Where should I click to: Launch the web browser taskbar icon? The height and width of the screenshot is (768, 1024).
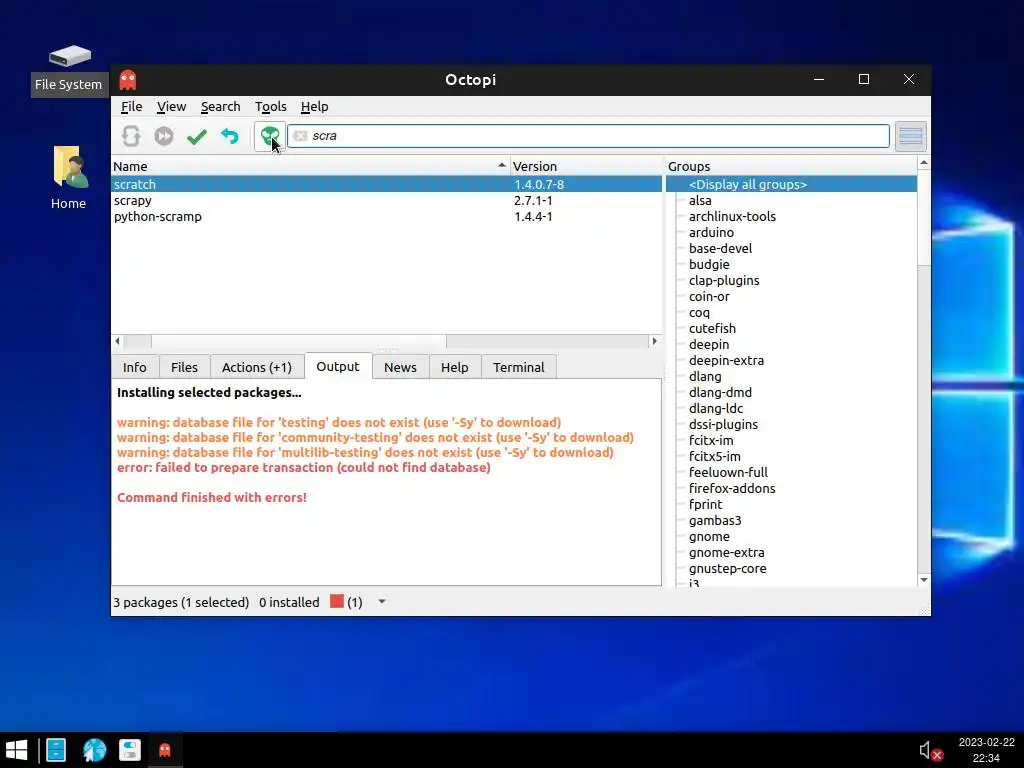pos(94,750)
